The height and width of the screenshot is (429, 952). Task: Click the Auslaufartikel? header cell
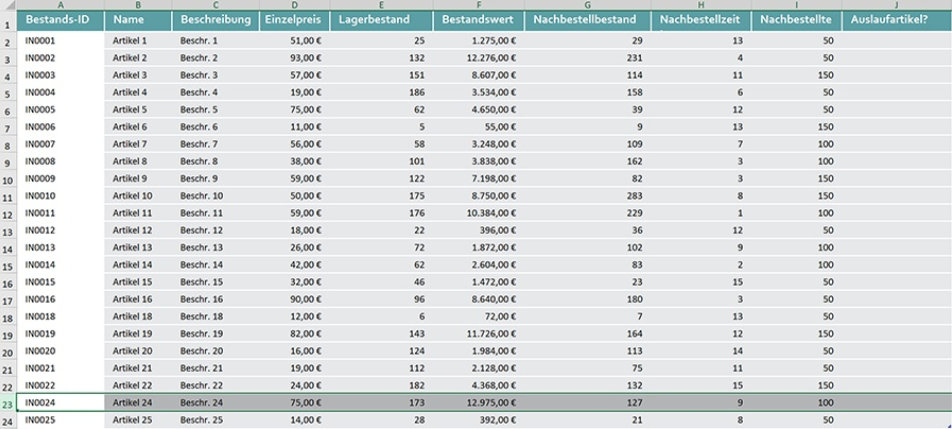pyautogui.click(x=897, y=20)
